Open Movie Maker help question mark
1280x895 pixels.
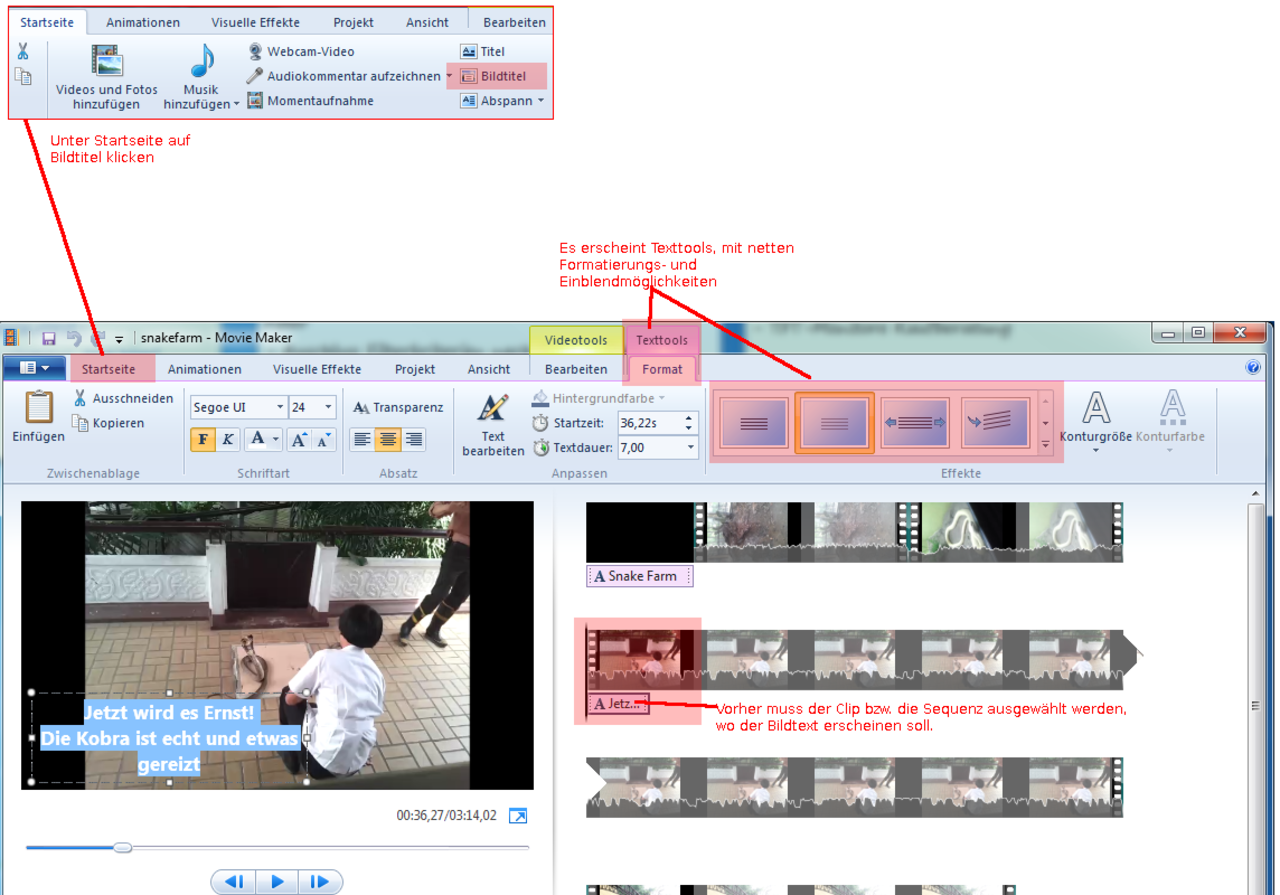pyautogui.click(x=1253, y=368)
